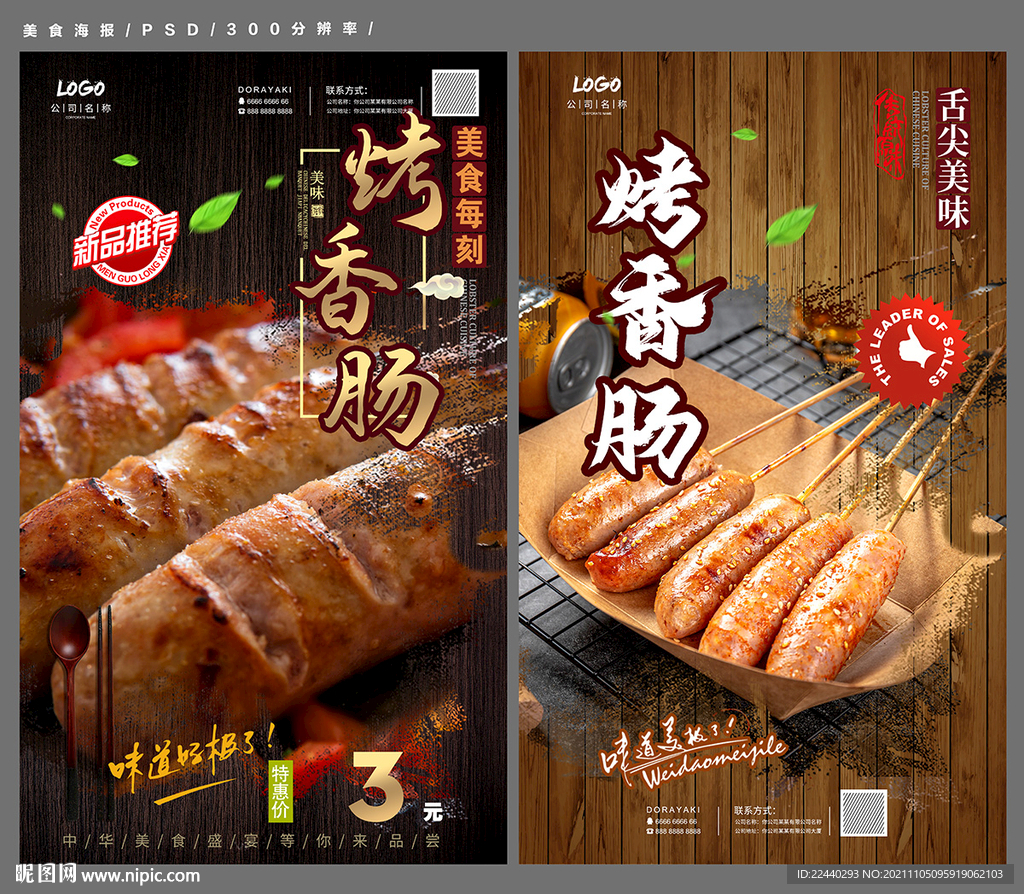Viewport: 1024px width, 894px height.
Task: Click the red THE LEADER OF SALES thumbs-up badge
Action: 912,351
